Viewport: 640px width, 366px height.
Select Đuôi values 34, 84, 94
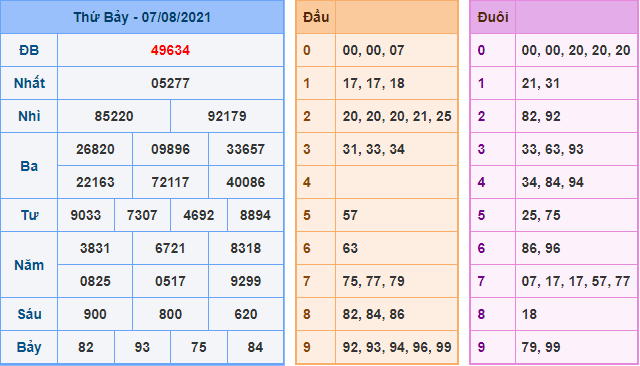click(552, 182)
